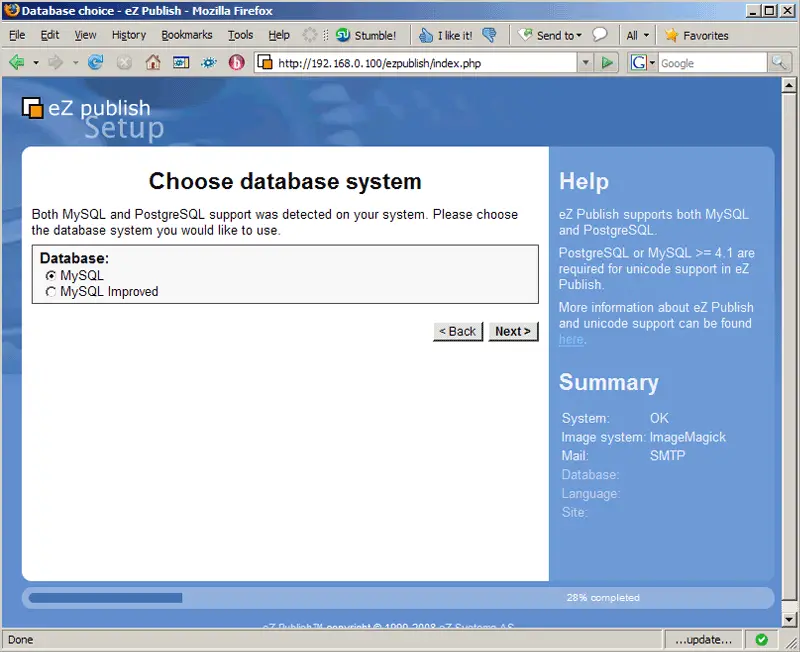The image size is (800, 652).
Task: Expand the address bar URL dropdown
Action: click(585, 63)
